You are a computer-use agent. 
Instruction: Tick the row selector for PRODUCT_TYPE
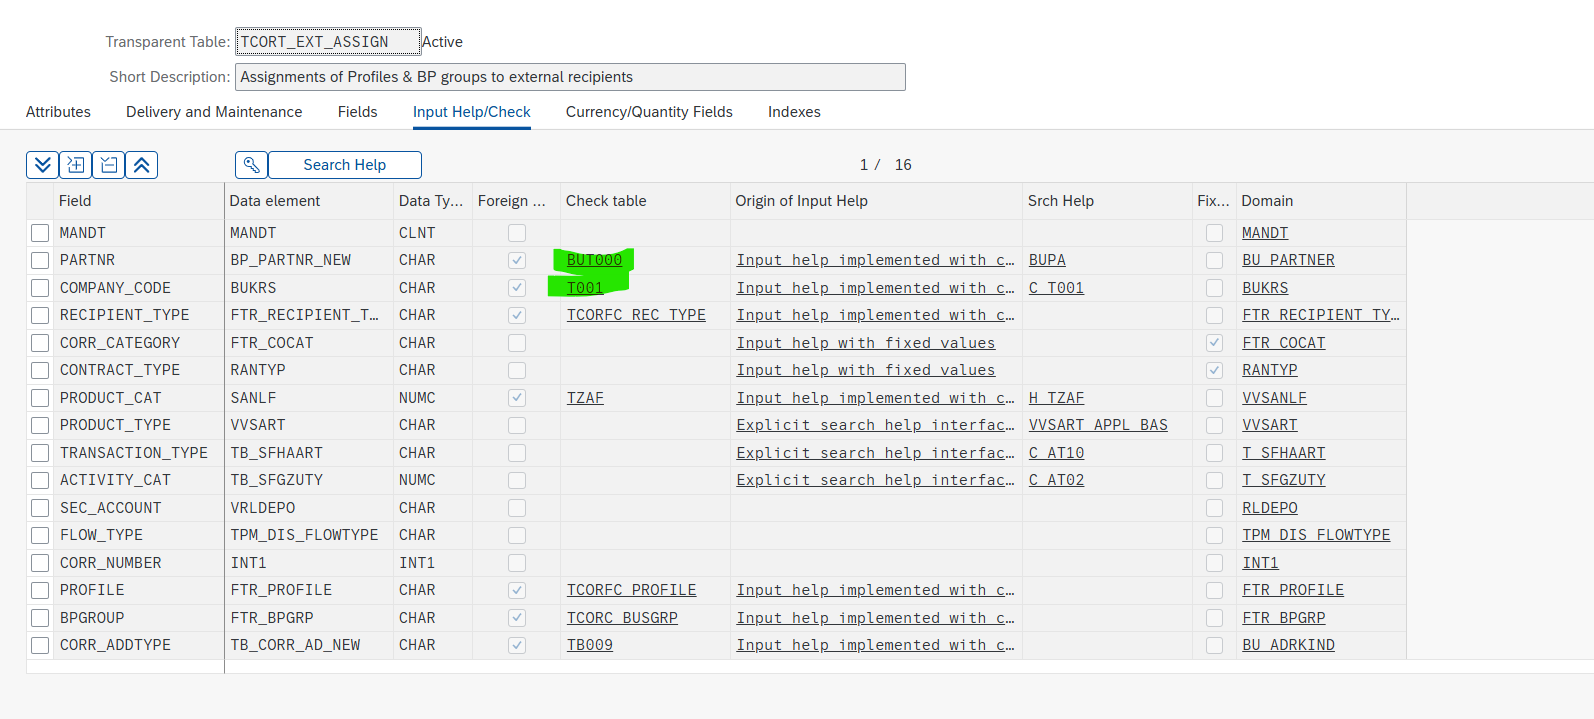click(x=40, y=425)
